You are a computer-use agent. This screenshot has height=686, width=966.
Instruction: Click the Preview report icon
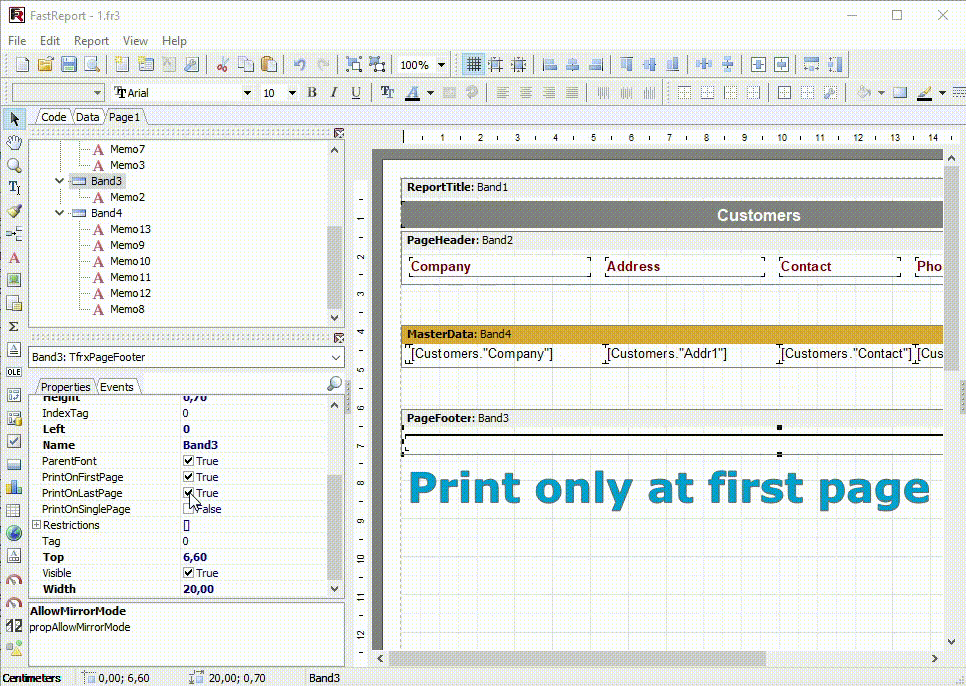[92, 65]
